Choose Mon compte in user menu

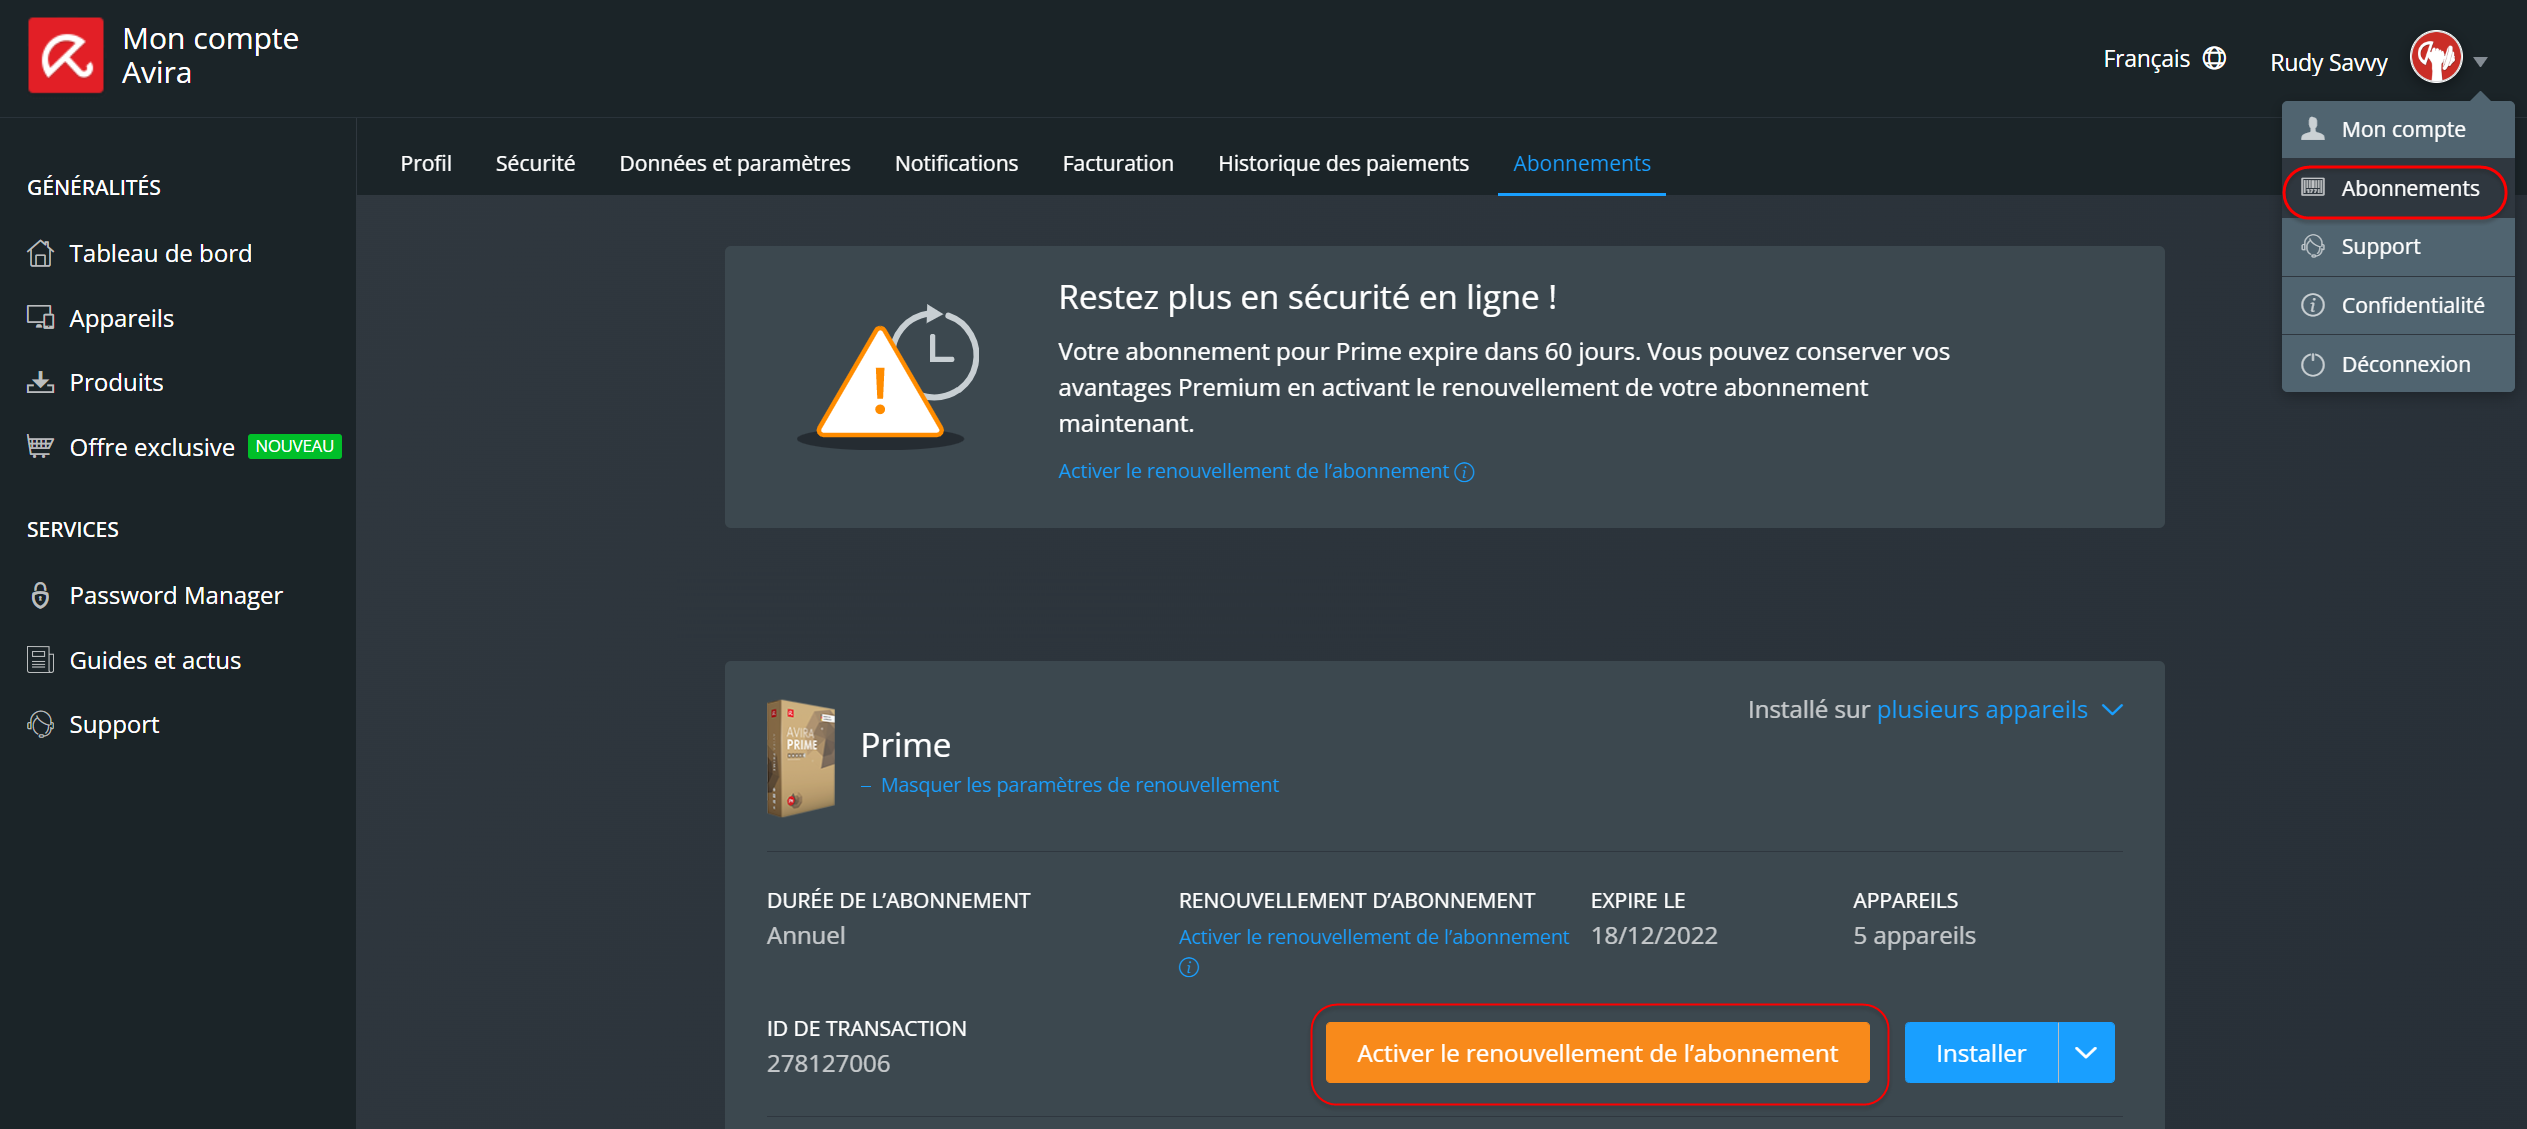click(x=2398, y=129)
